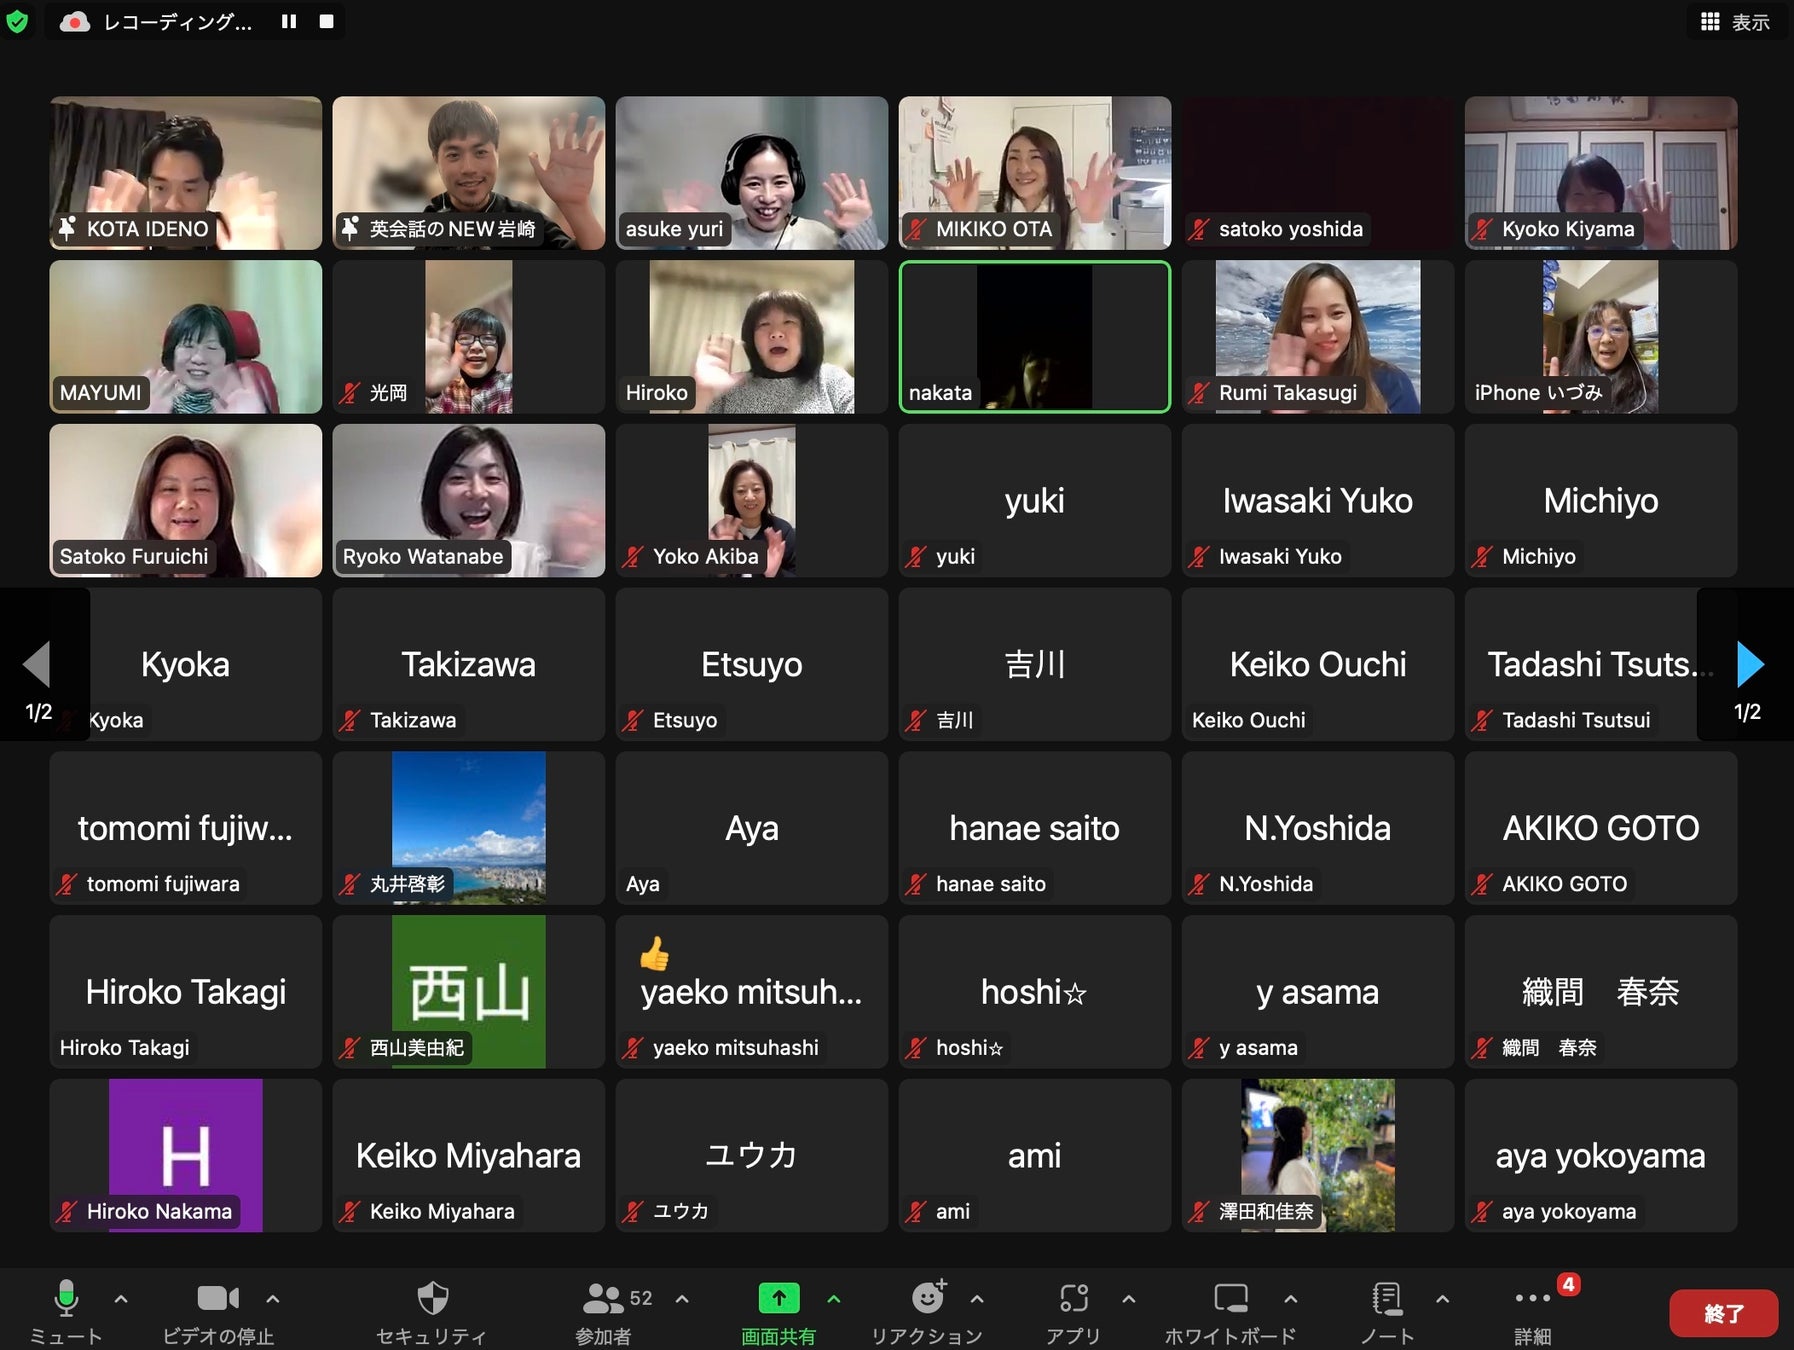
Task: Expand whiteboard options arrow
Action: click(x=1290, y=1299)
